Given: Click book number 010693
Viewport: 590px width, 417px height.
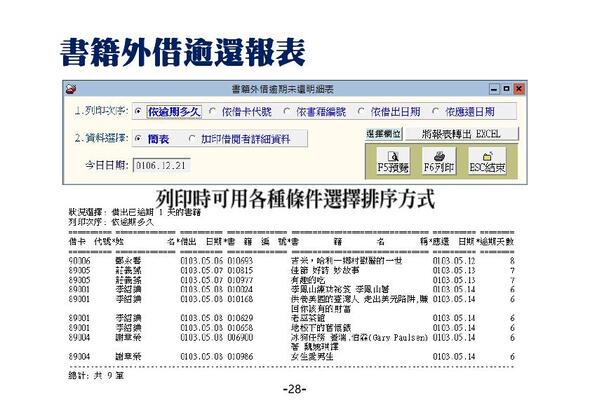Looking at the screenshot, I should [x=240, y=261].
